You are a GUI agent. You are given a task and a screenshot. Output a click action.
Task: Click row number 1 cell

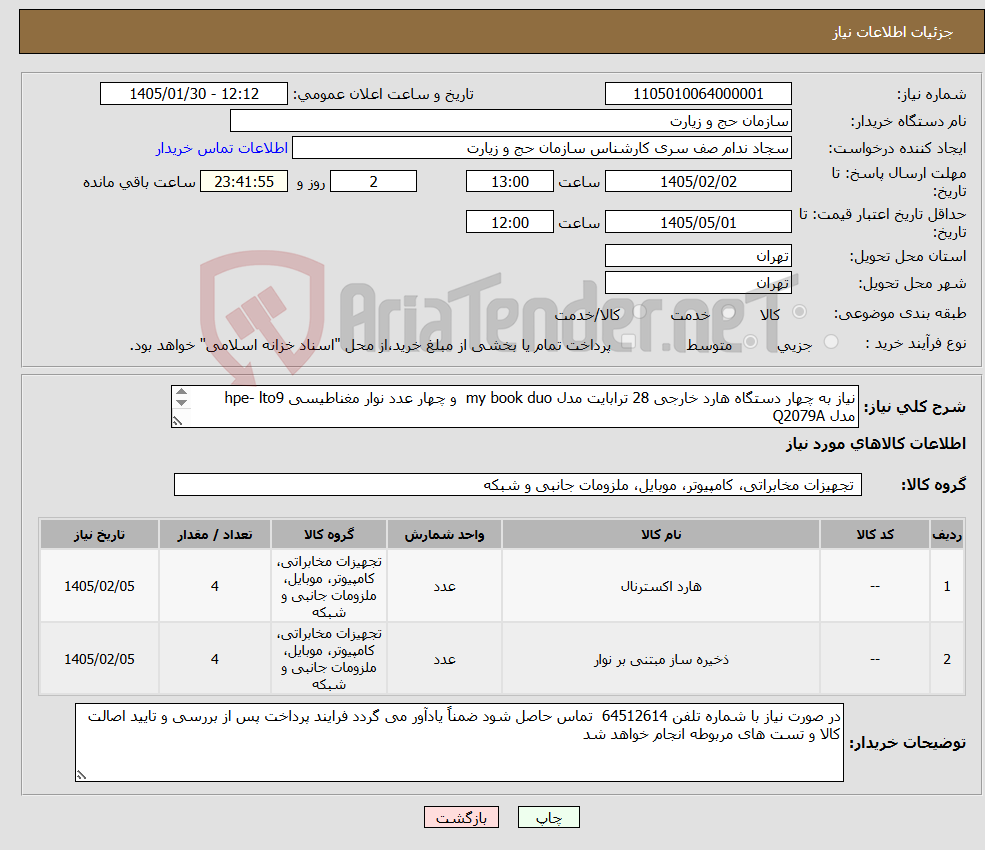pyautogui.click(x=947, y=586)
